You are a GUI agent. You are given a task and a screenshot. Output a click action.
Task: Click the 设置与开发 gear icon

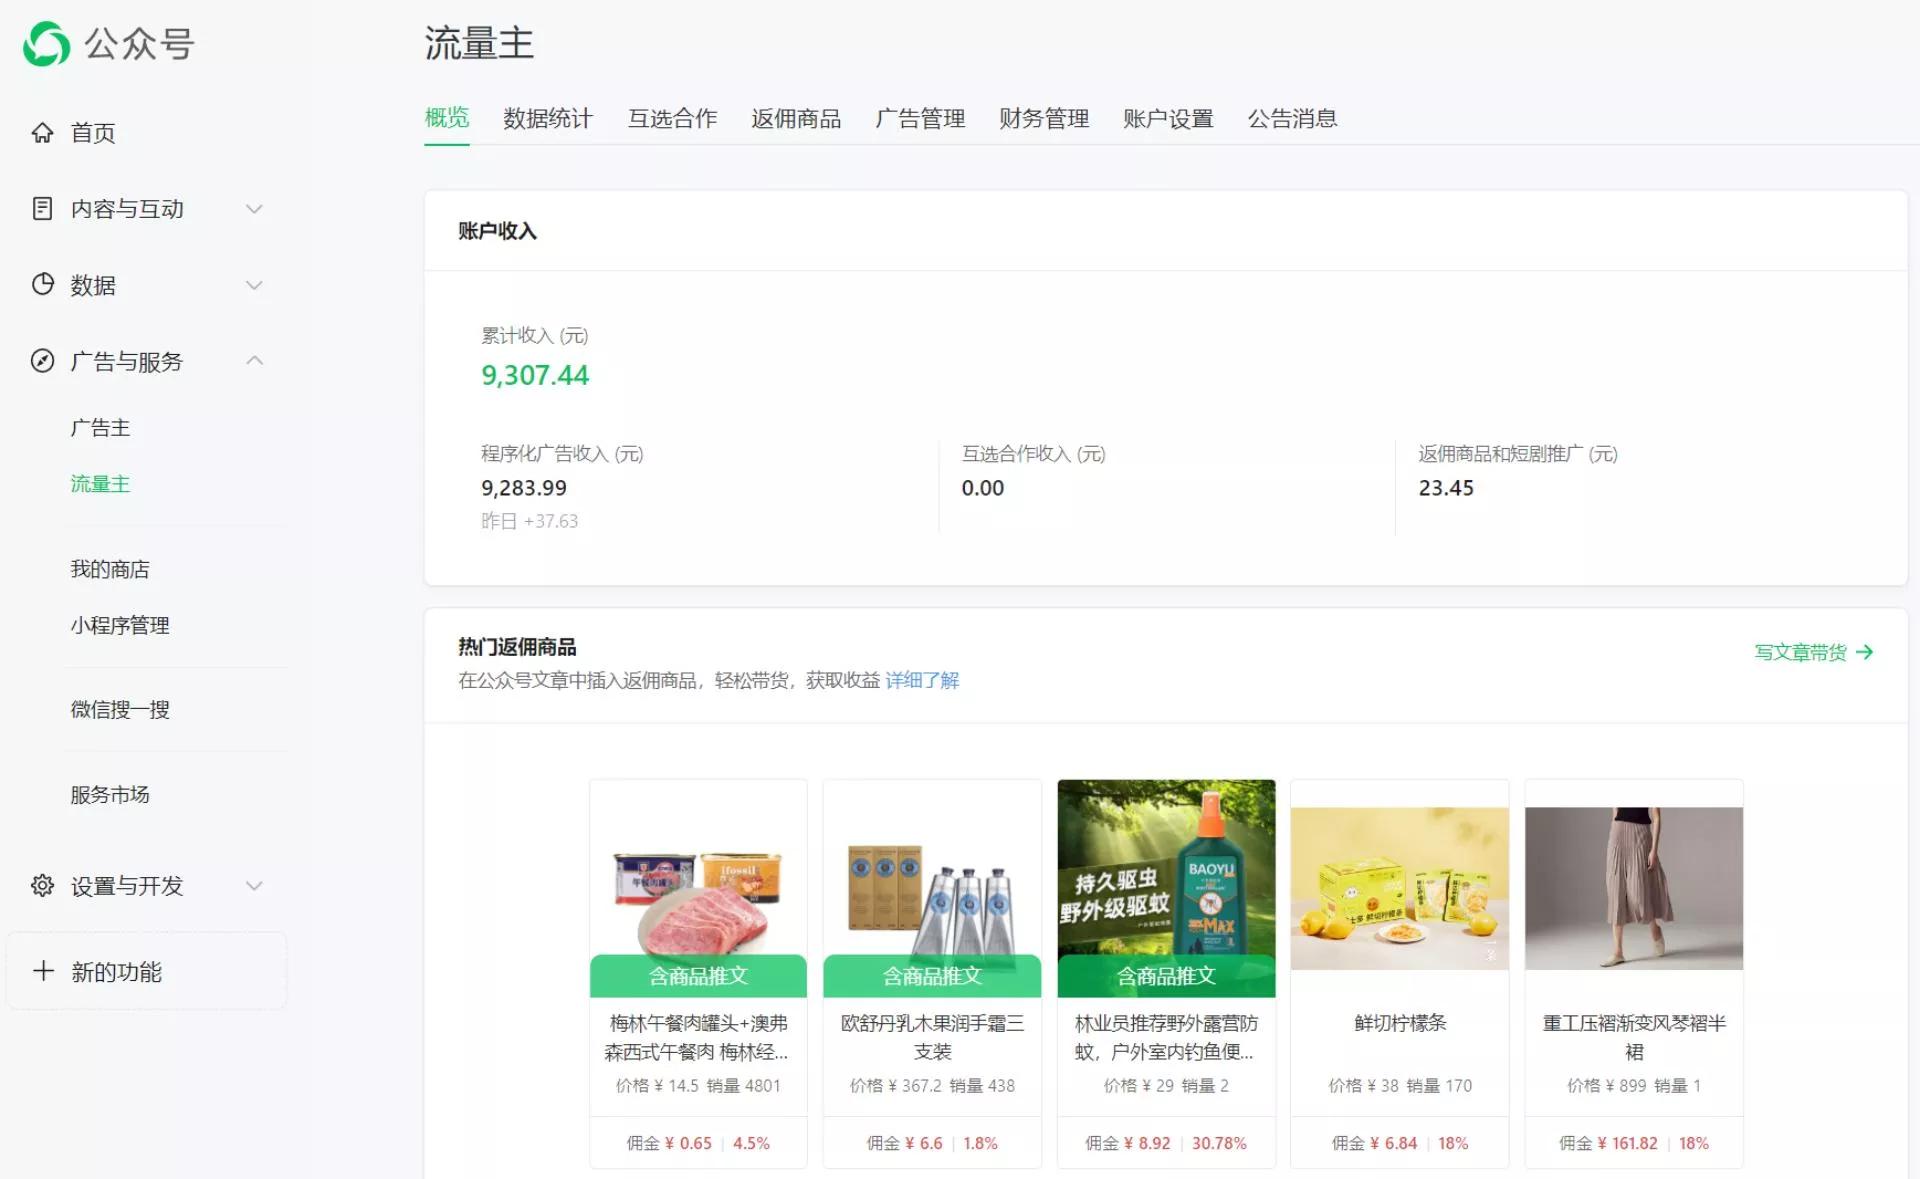point(41,885)
